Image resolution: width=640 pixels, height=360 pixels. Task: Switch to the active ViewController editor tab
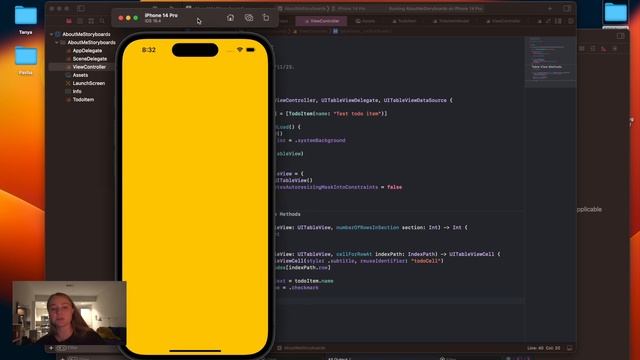point(322,21)
